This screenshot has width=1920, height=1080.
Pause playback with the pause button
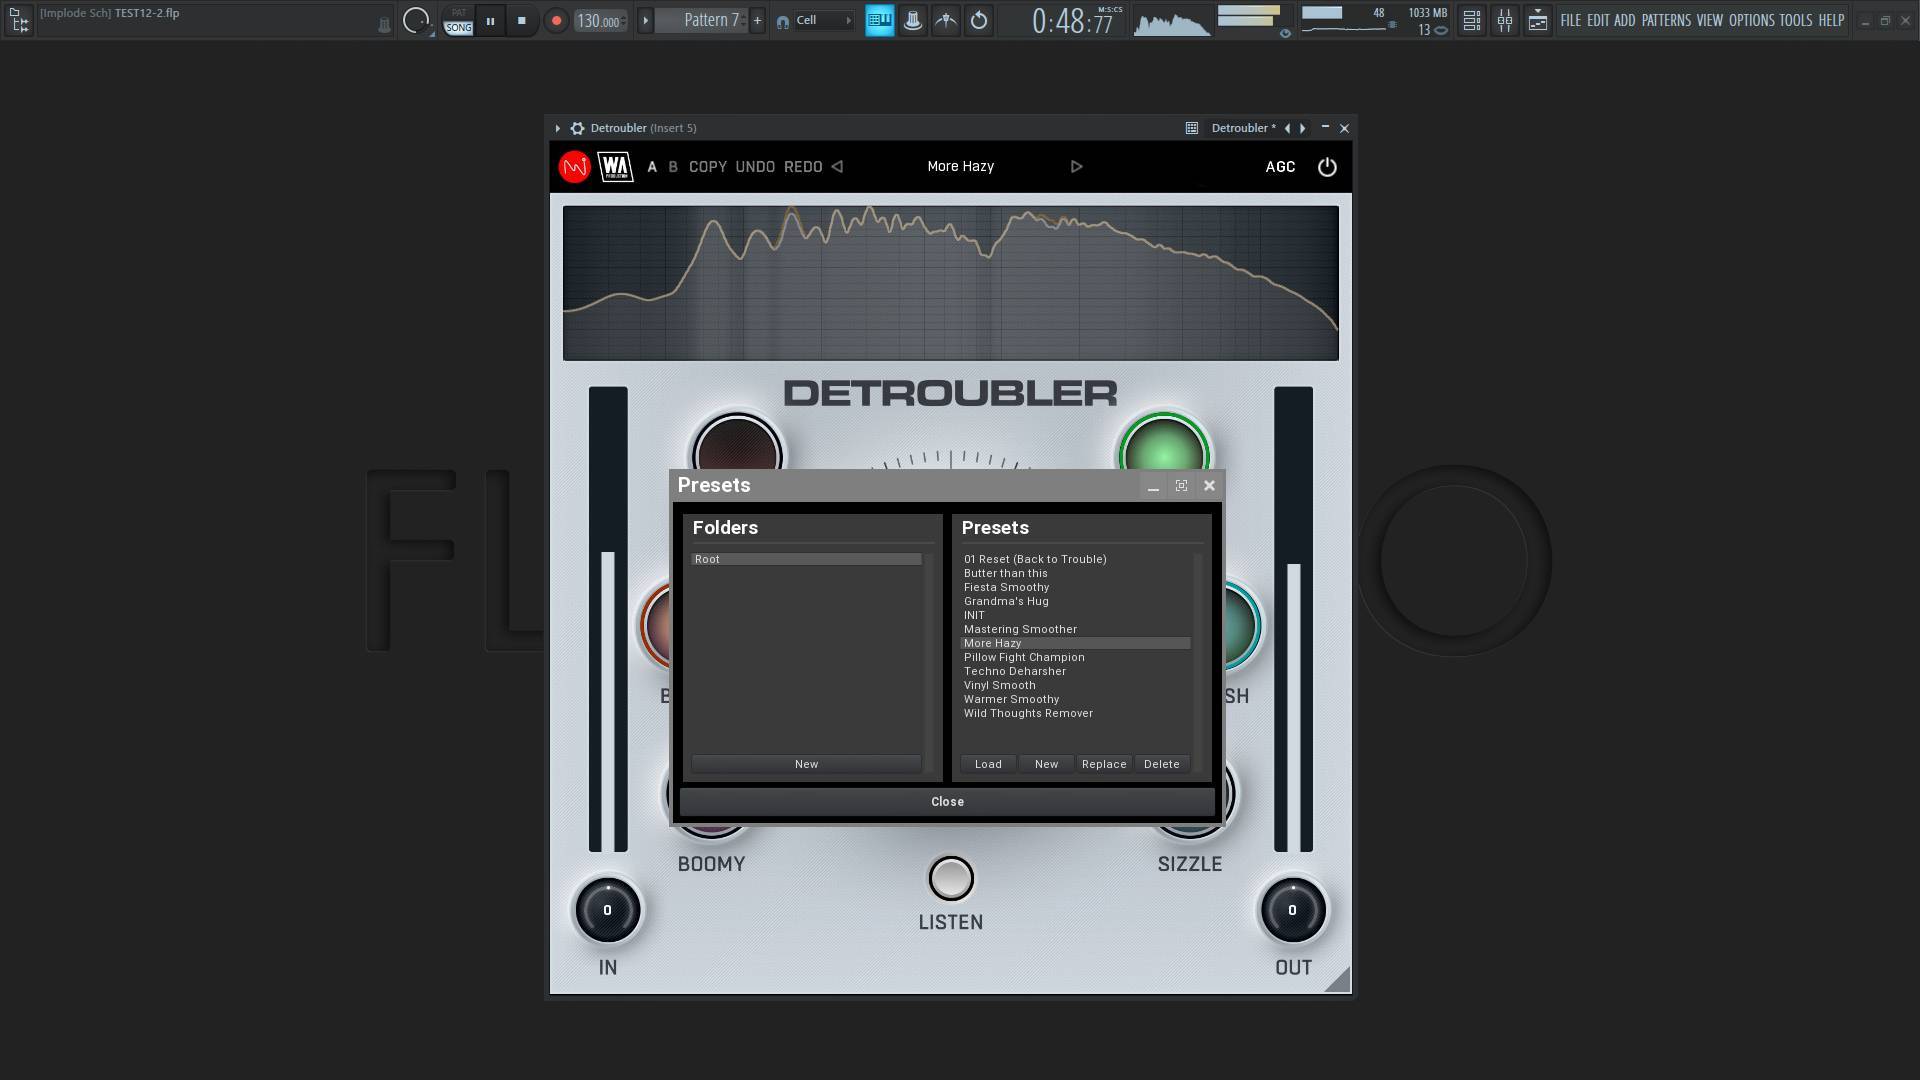pos(490,20)
